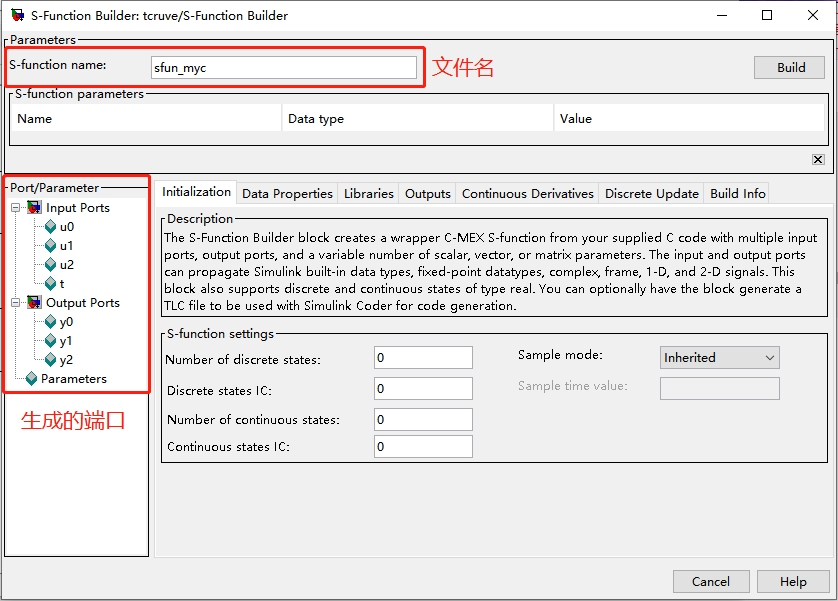Viewport: 838px width, 601px height.
Task: Open the Sample mode Inherited dropdown
Action: (719, 357)
